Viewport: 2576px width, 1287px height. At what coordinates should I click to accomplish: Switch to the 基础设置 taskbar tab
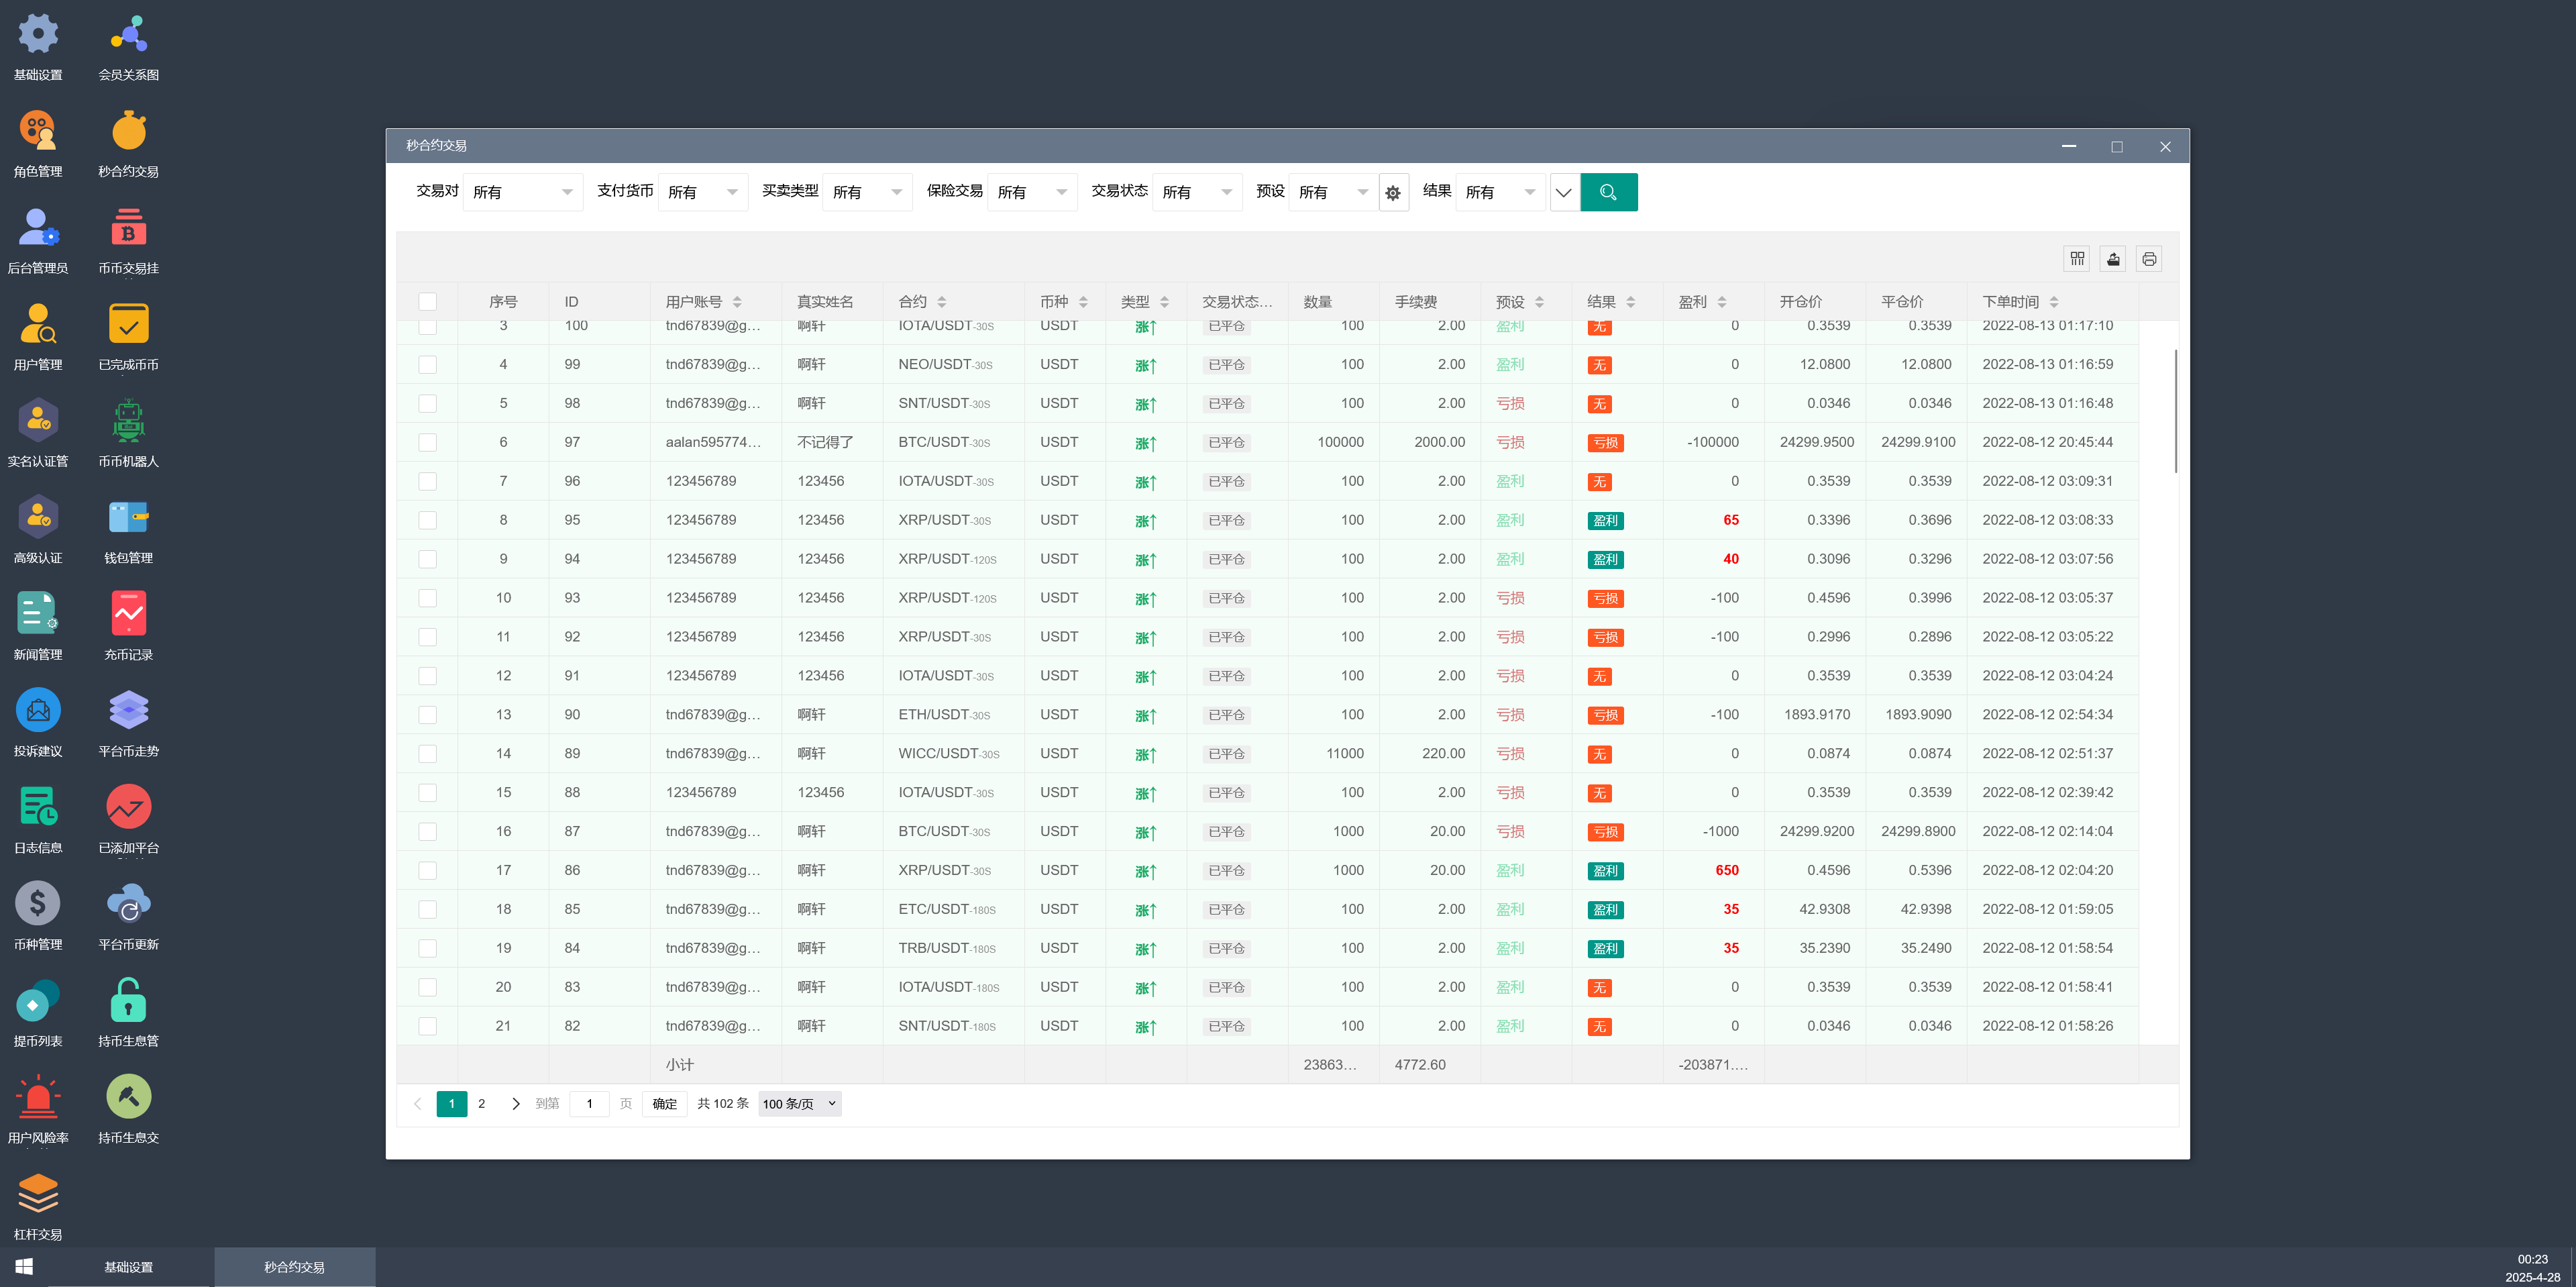[x=129, y=1267]
